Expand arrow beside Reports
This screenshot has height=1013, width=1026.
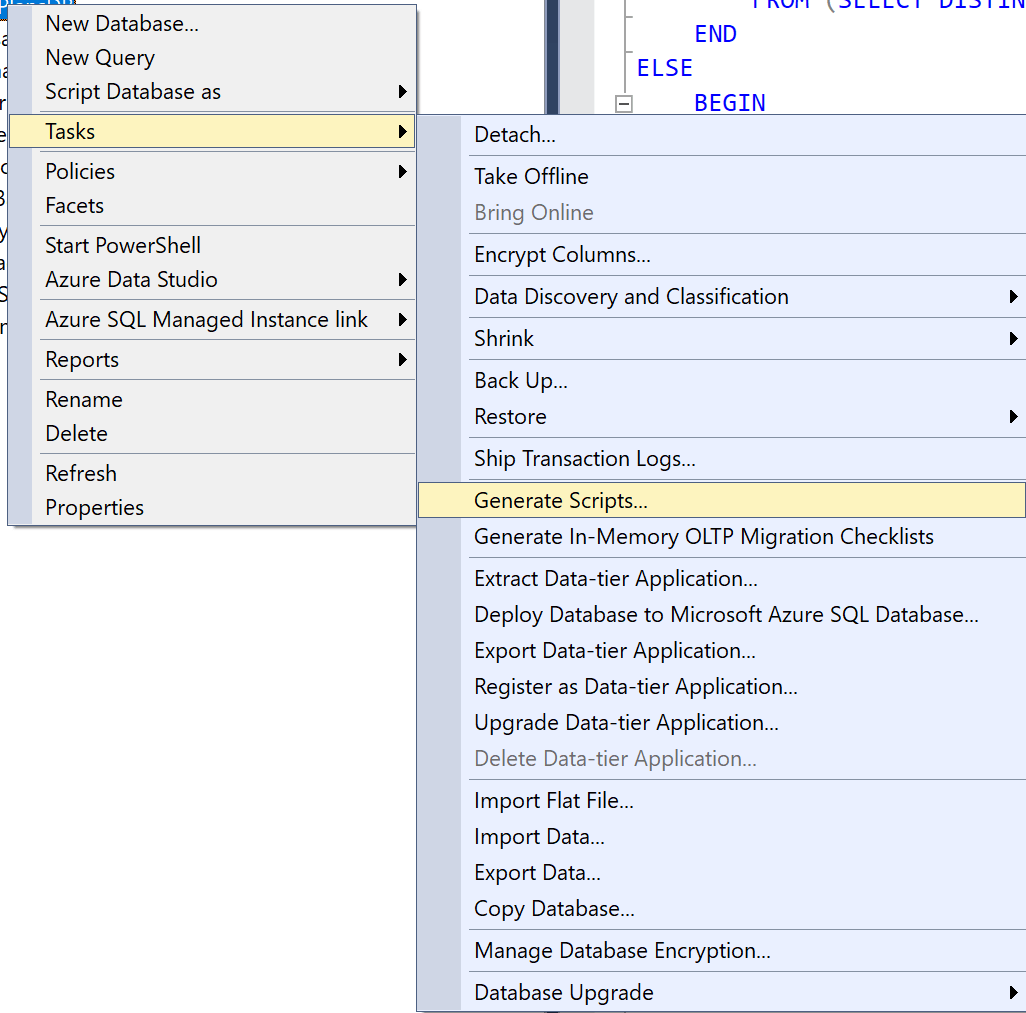[x=402, y=359]
